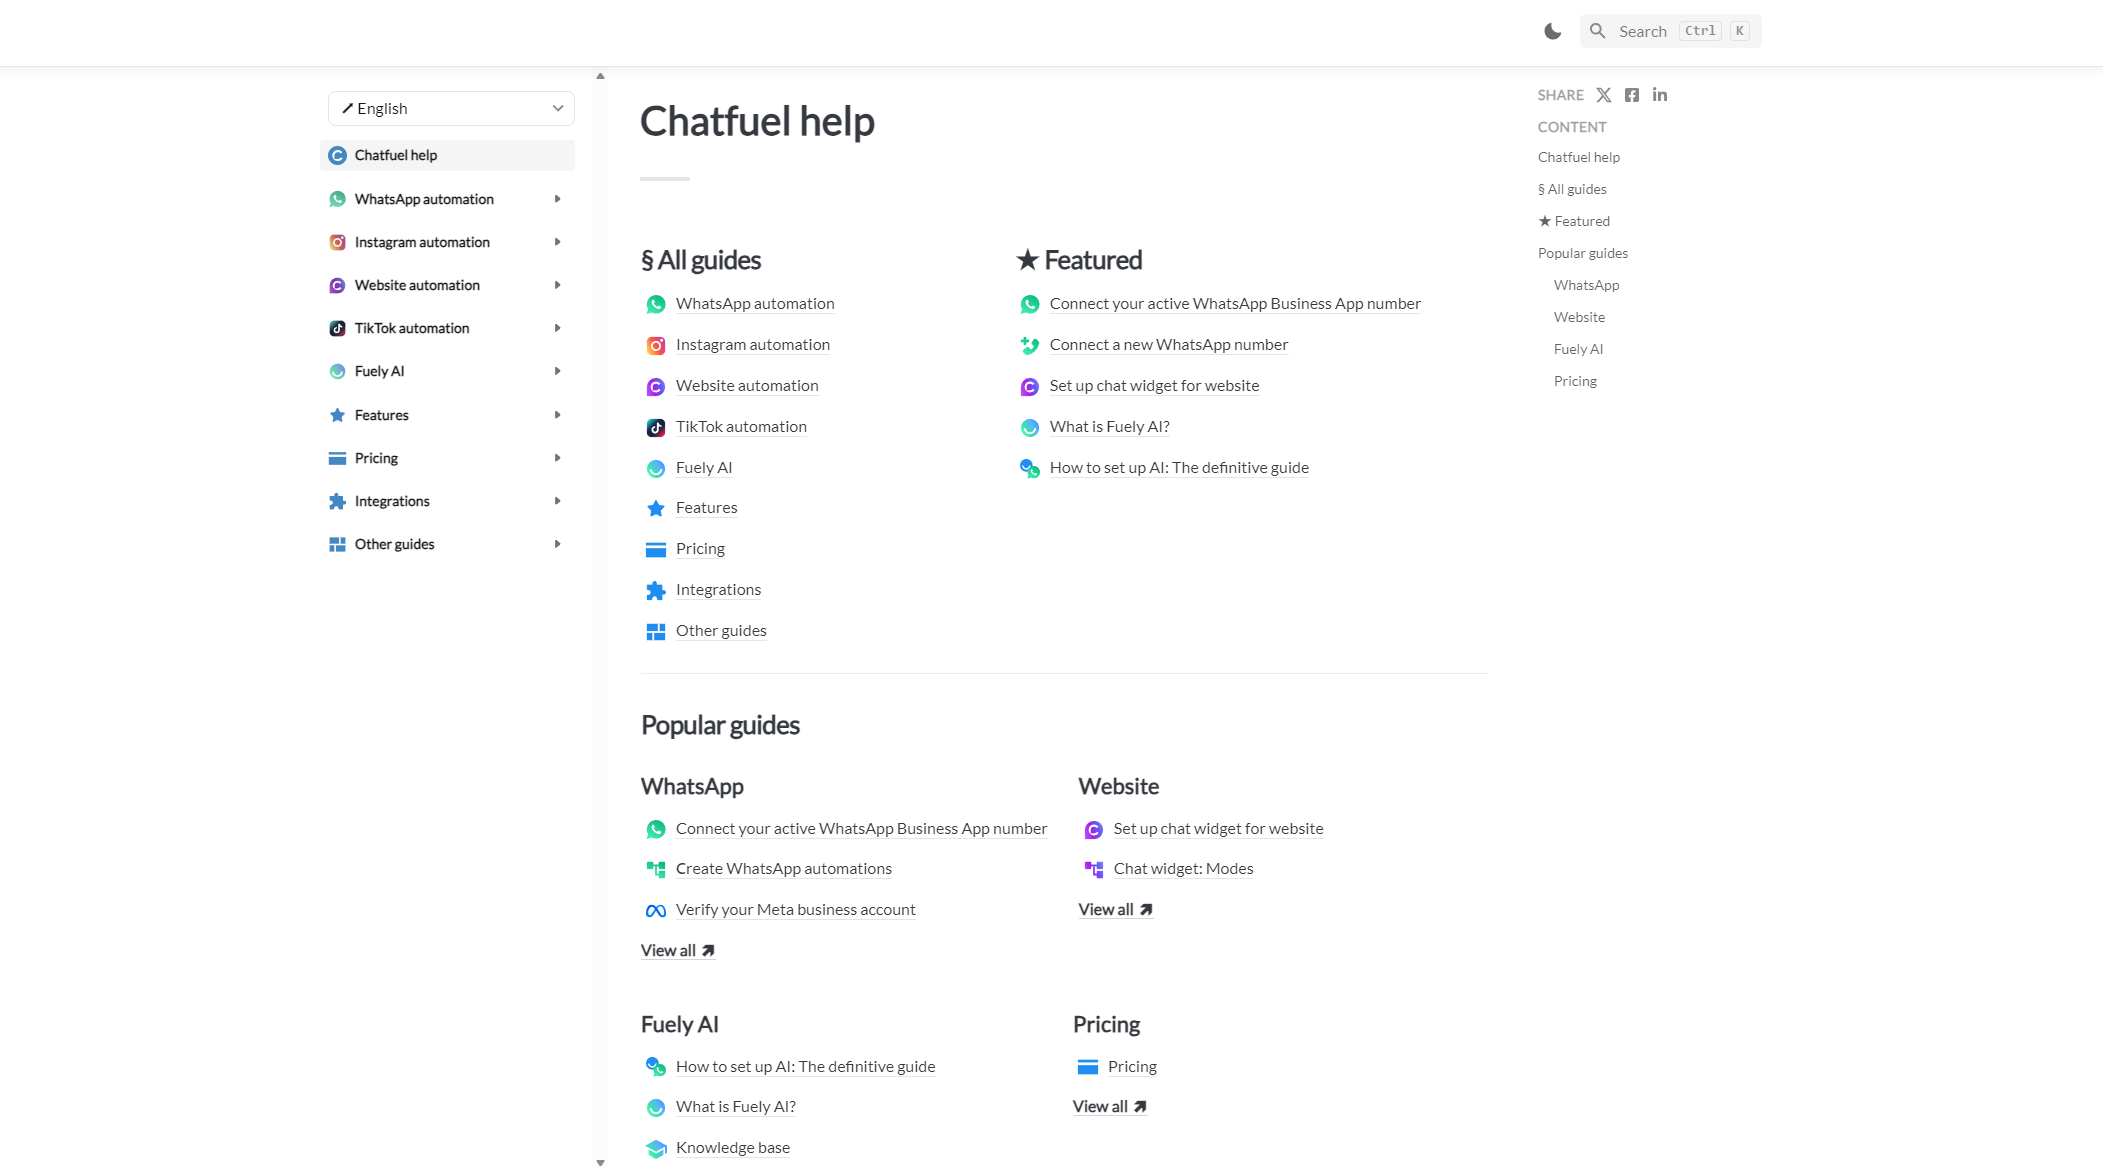Viewport: 2103px width, 1168px height.
Task: Click the search magnifier icon
Action: 1597,30
